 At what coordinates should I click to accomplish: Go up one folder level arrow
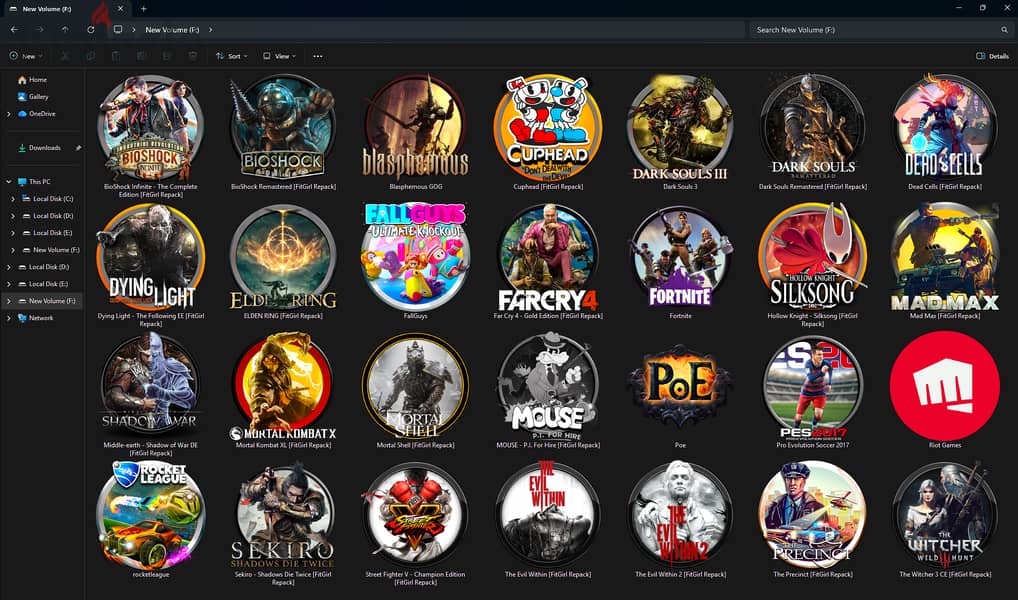[x=65, y=30]
